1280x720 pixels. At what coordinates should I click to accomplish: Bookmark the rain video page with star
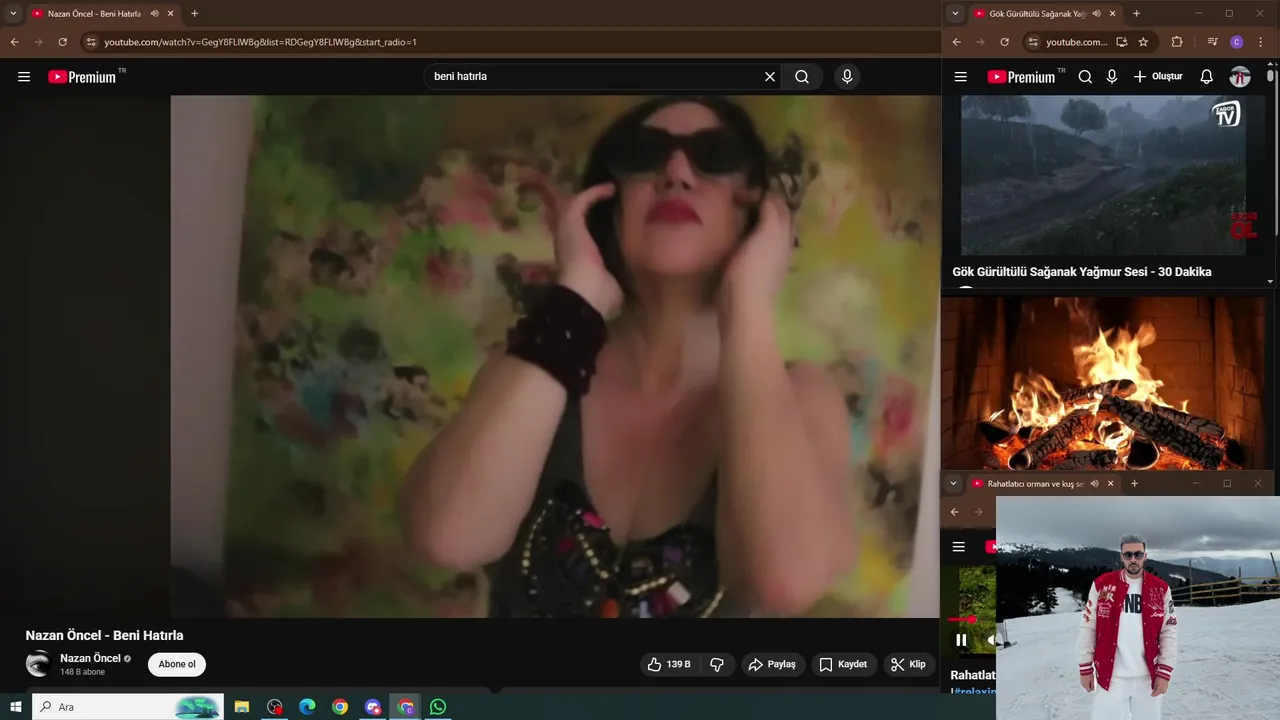[x=1143, y=42]
